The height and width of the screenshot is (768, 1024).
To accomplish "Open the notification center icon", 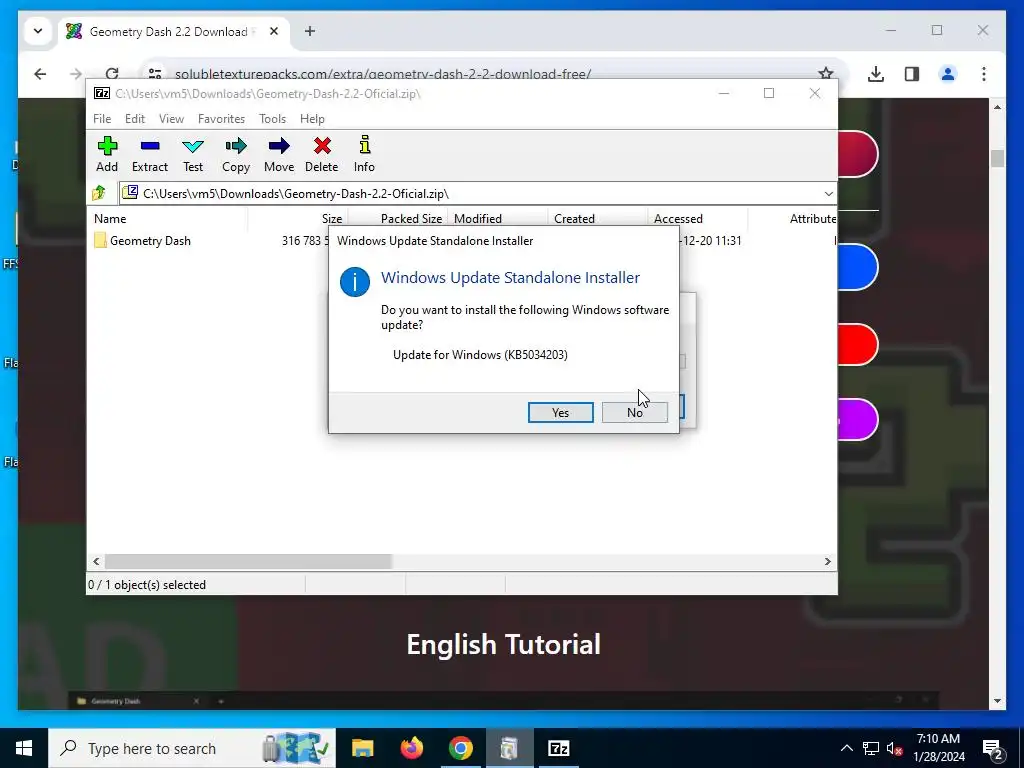I will [x=993, y=749].
